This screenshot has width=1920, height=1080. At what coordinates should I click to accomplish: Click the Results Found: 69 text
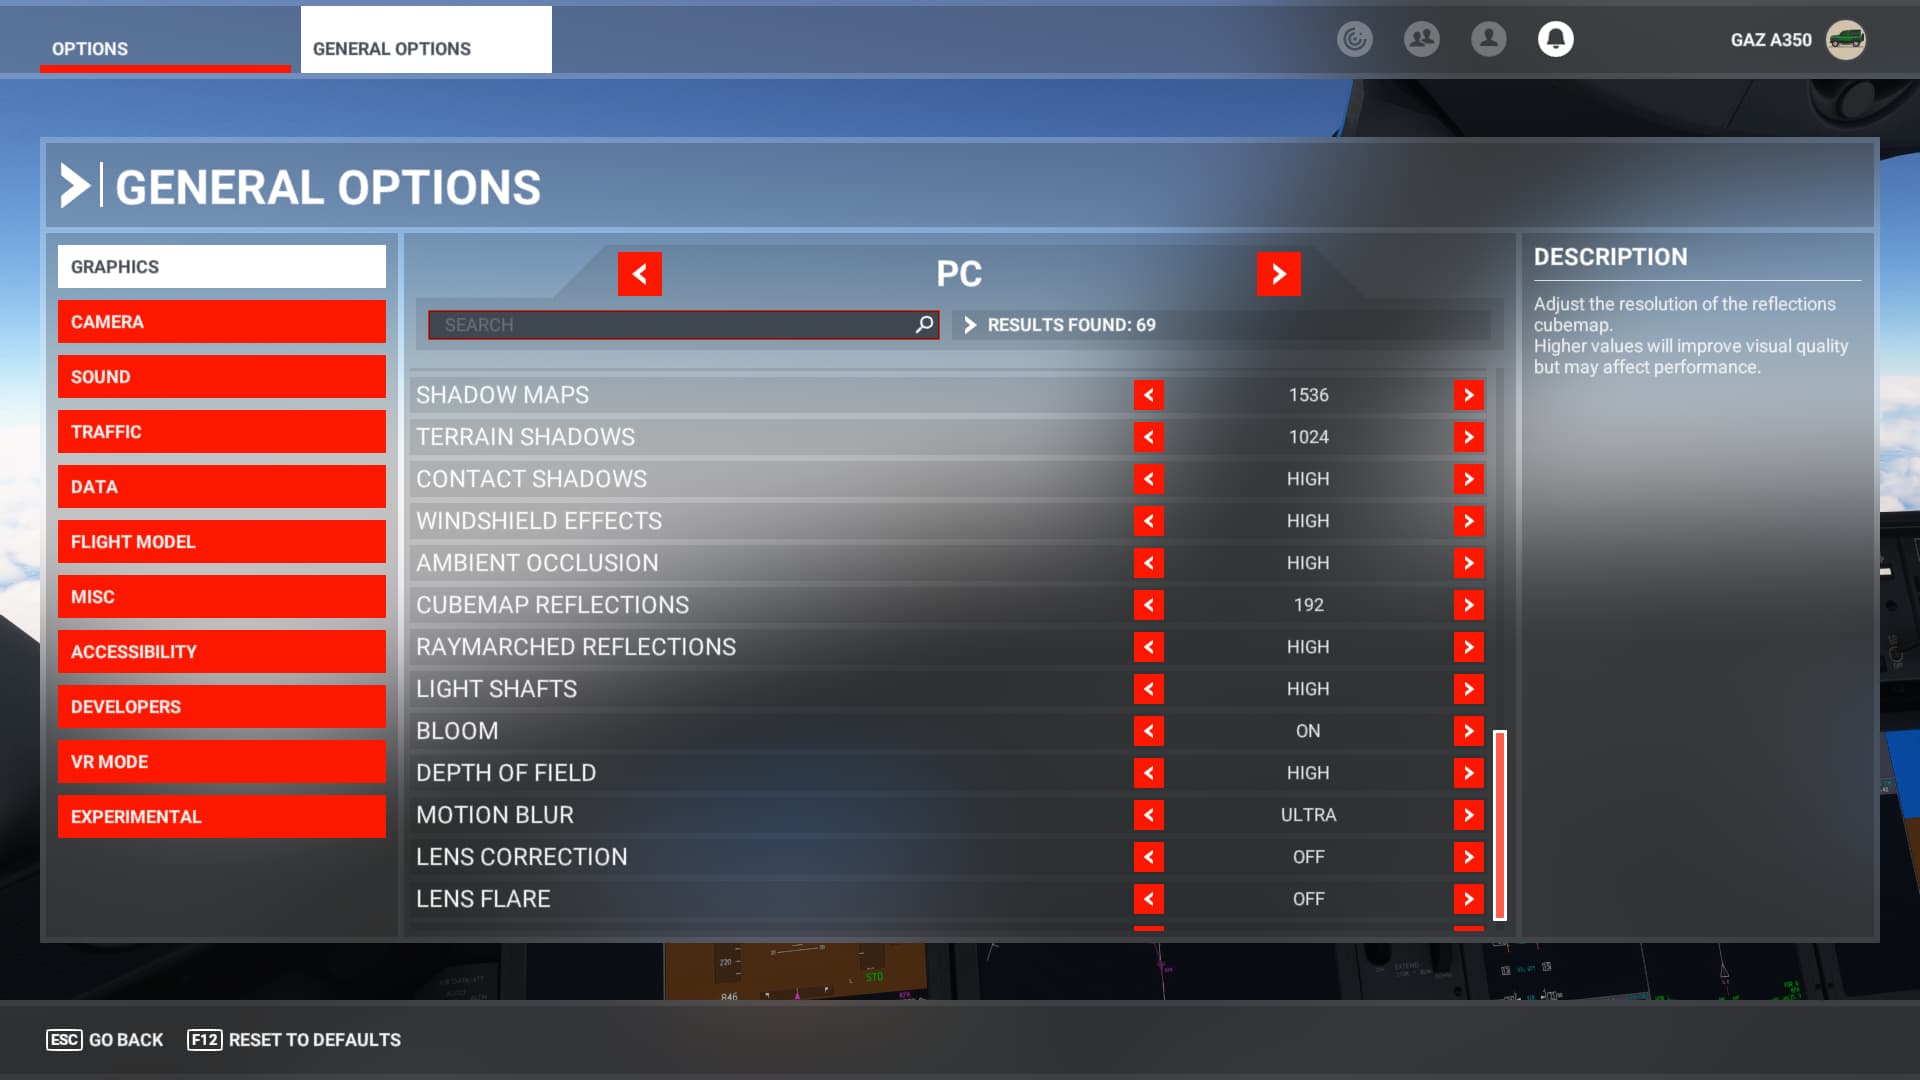[1071, 325]
